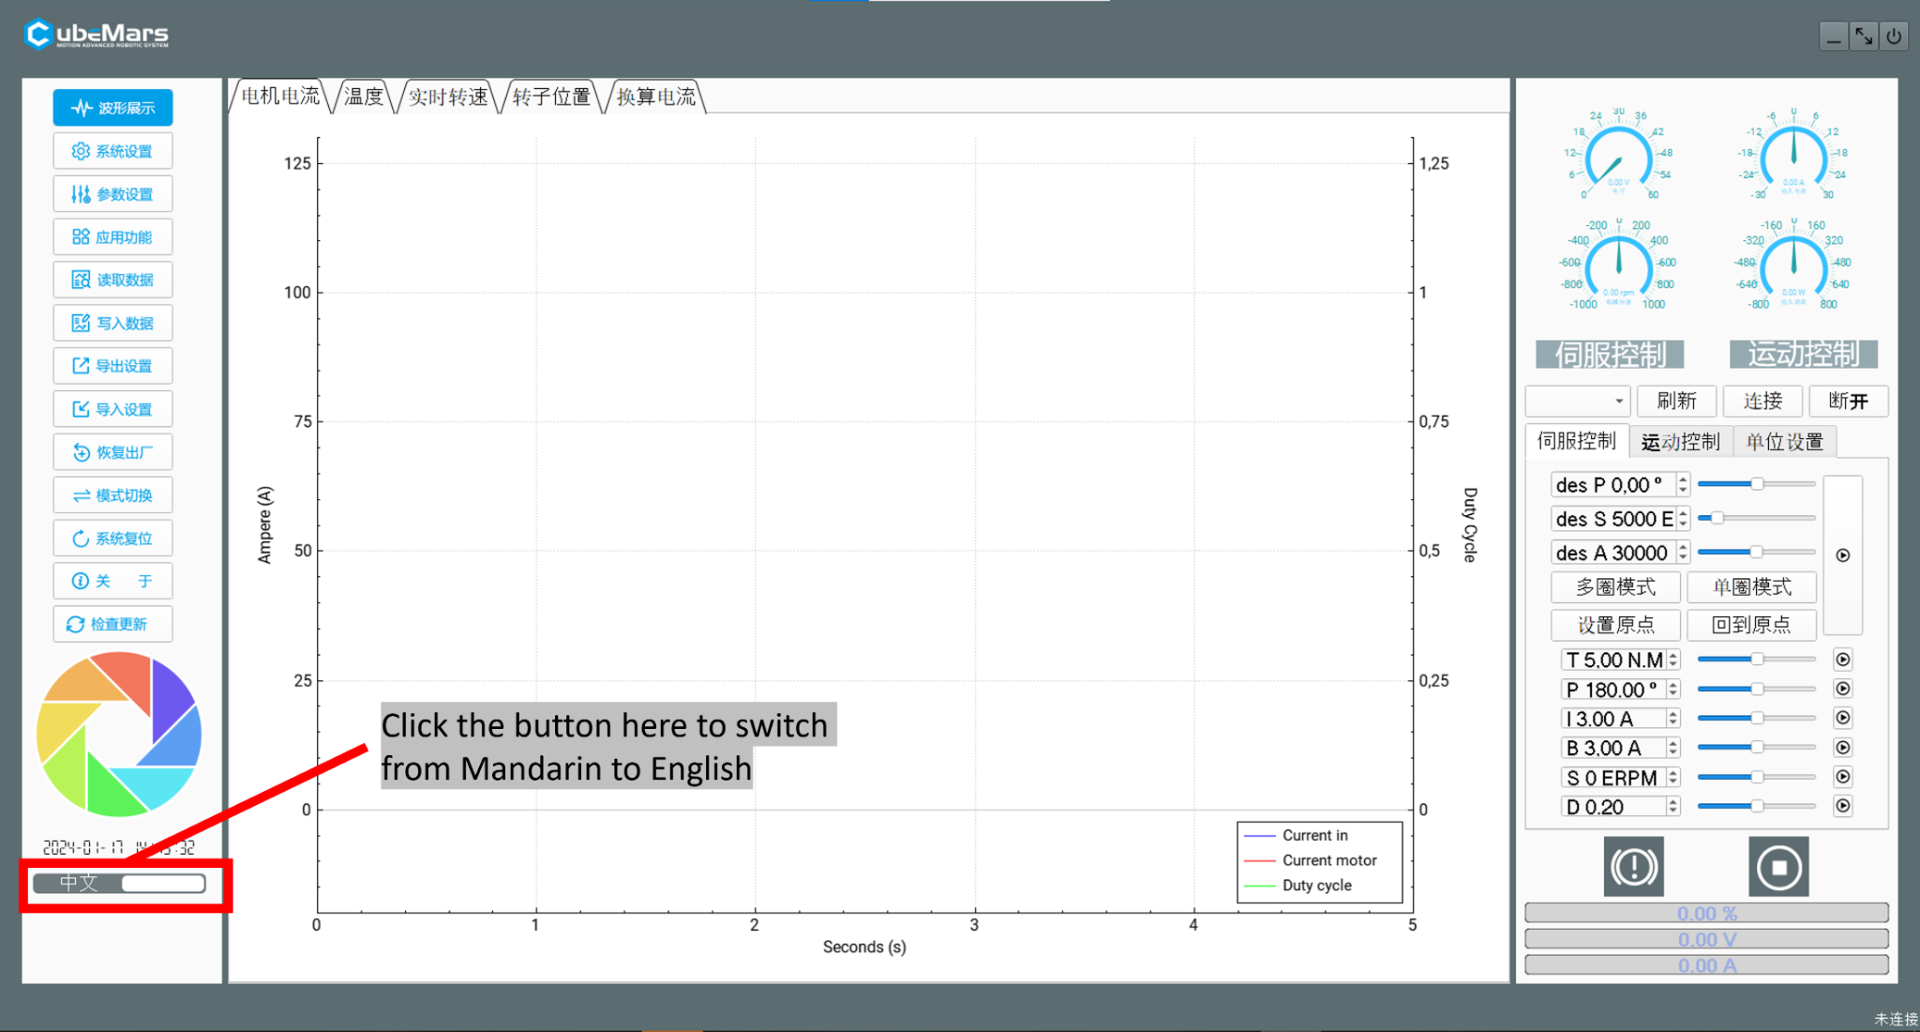Click the D 0.20 duty input field
This screenshot has height=1032, width=1920.
(x=1612, y=807)
